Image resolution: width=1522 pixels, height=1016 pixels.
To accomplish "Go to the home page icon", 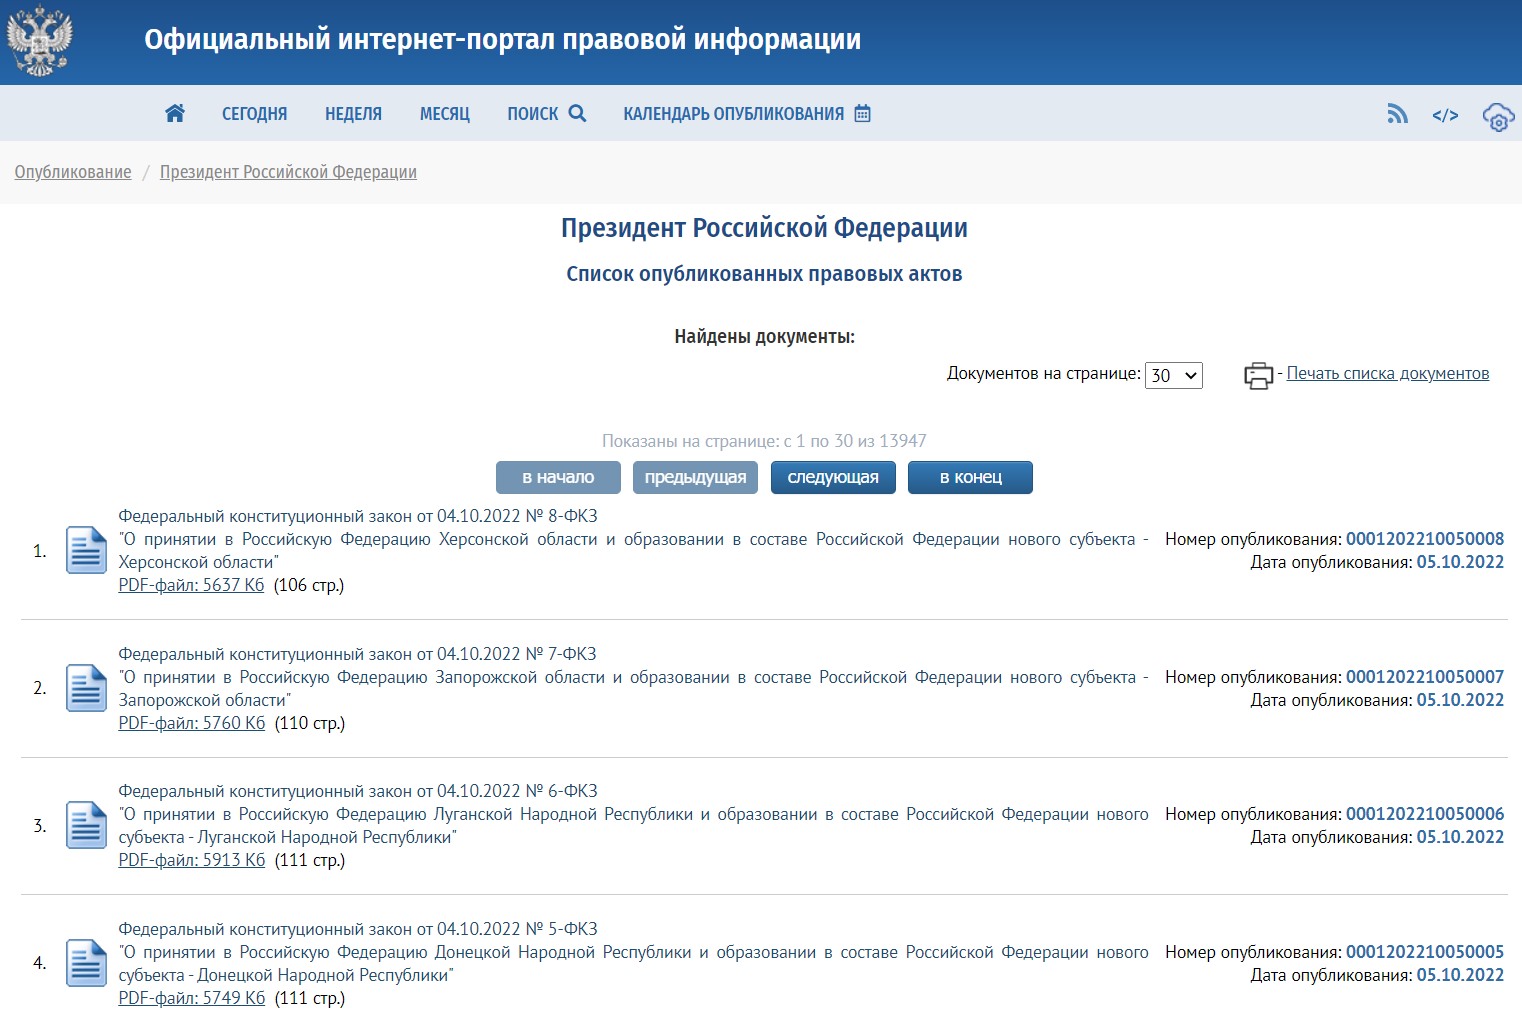I will [x=175, y=113].
